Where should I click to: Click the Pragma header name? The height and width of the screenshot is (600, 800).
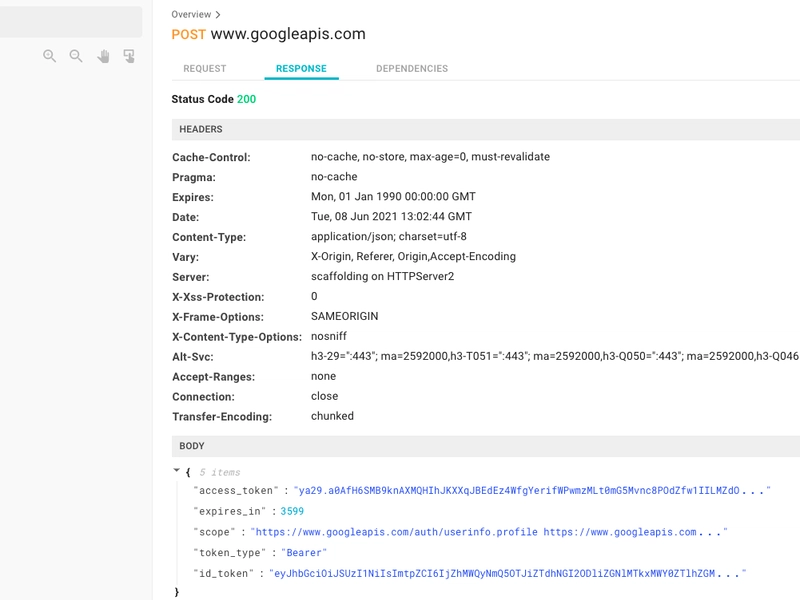pos(194,177)
